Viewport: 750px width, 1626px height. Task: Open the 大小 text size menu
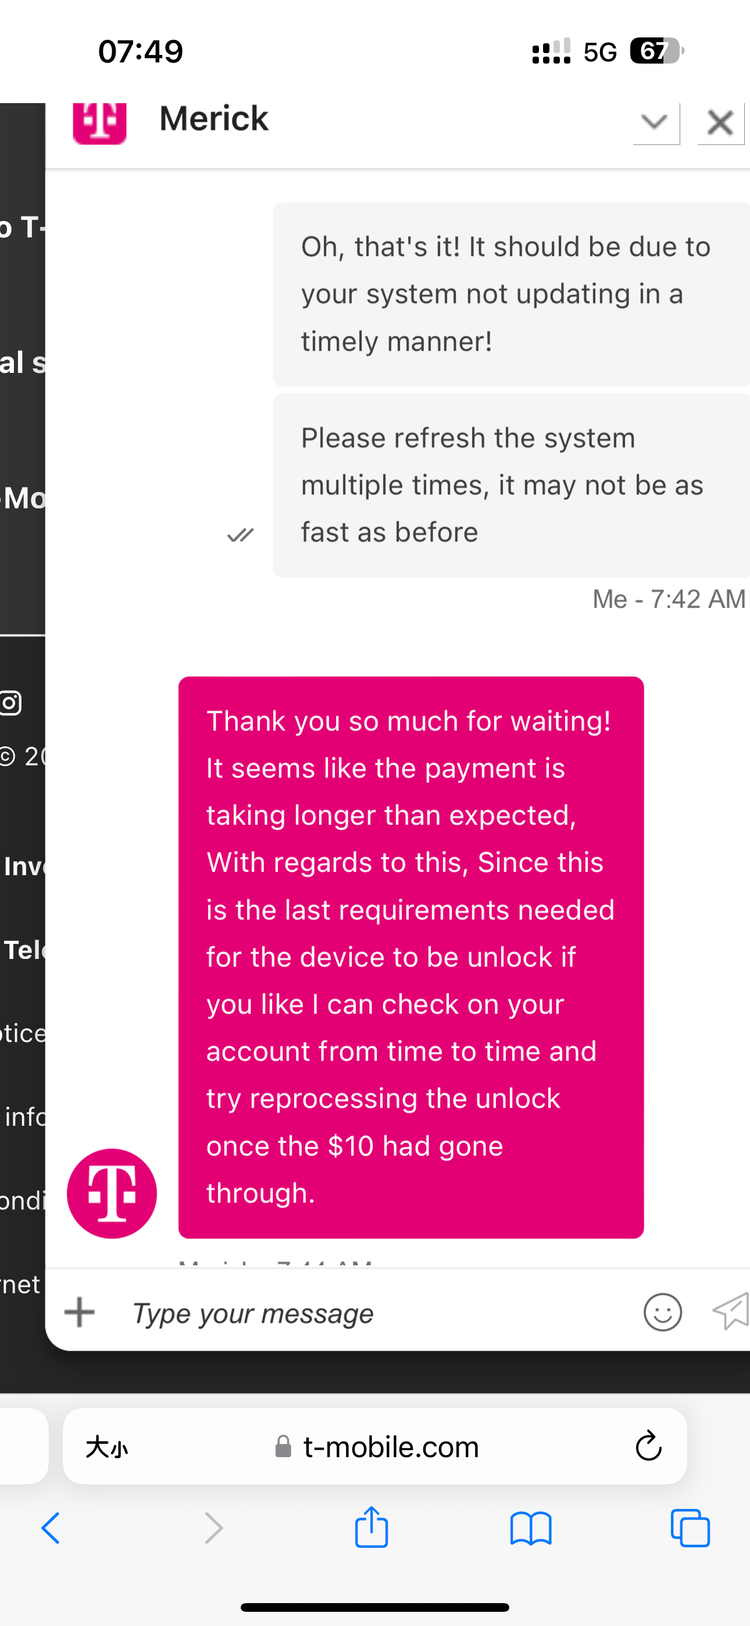pos(107,1447)
